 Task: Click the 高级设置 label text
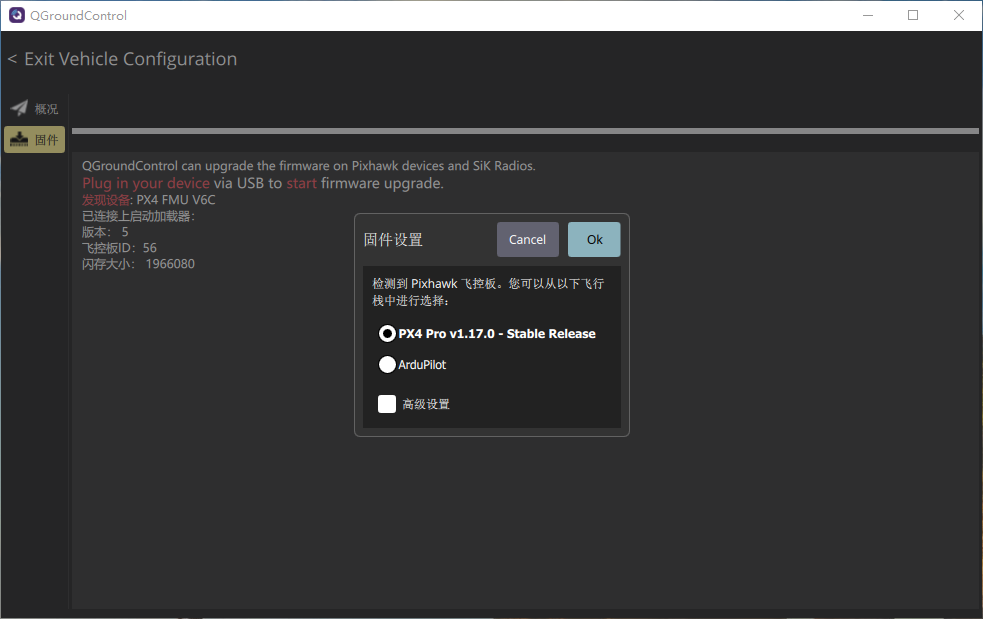(426, 405)
